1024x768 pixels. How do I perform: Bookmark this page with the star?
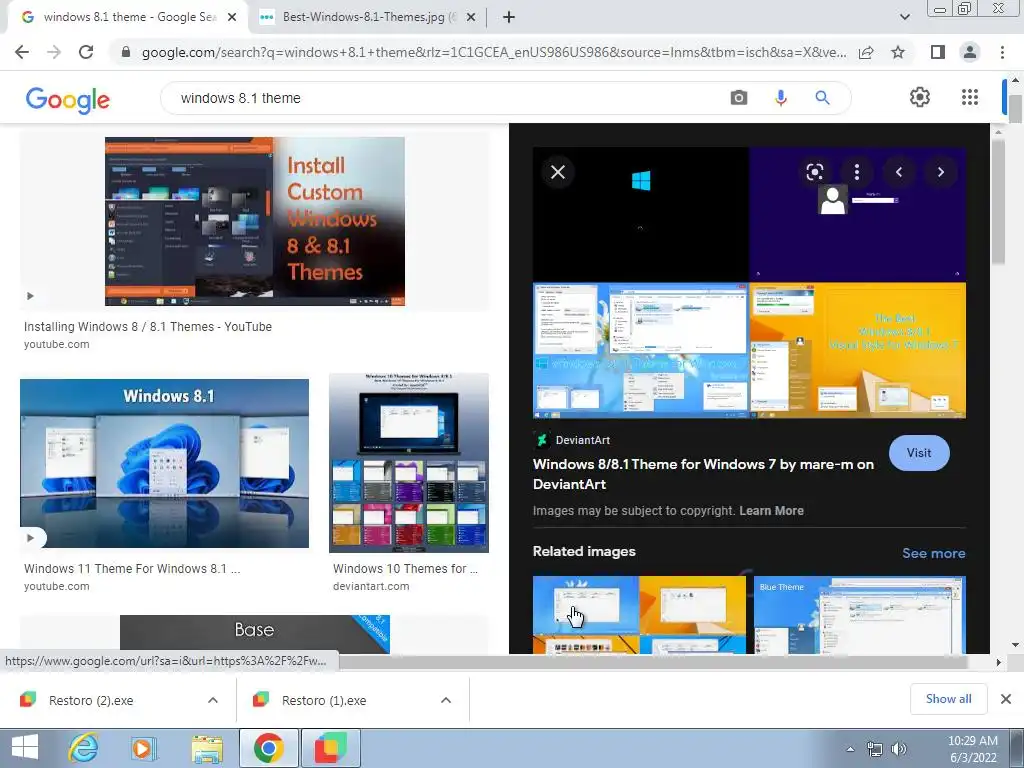(898, 52)
